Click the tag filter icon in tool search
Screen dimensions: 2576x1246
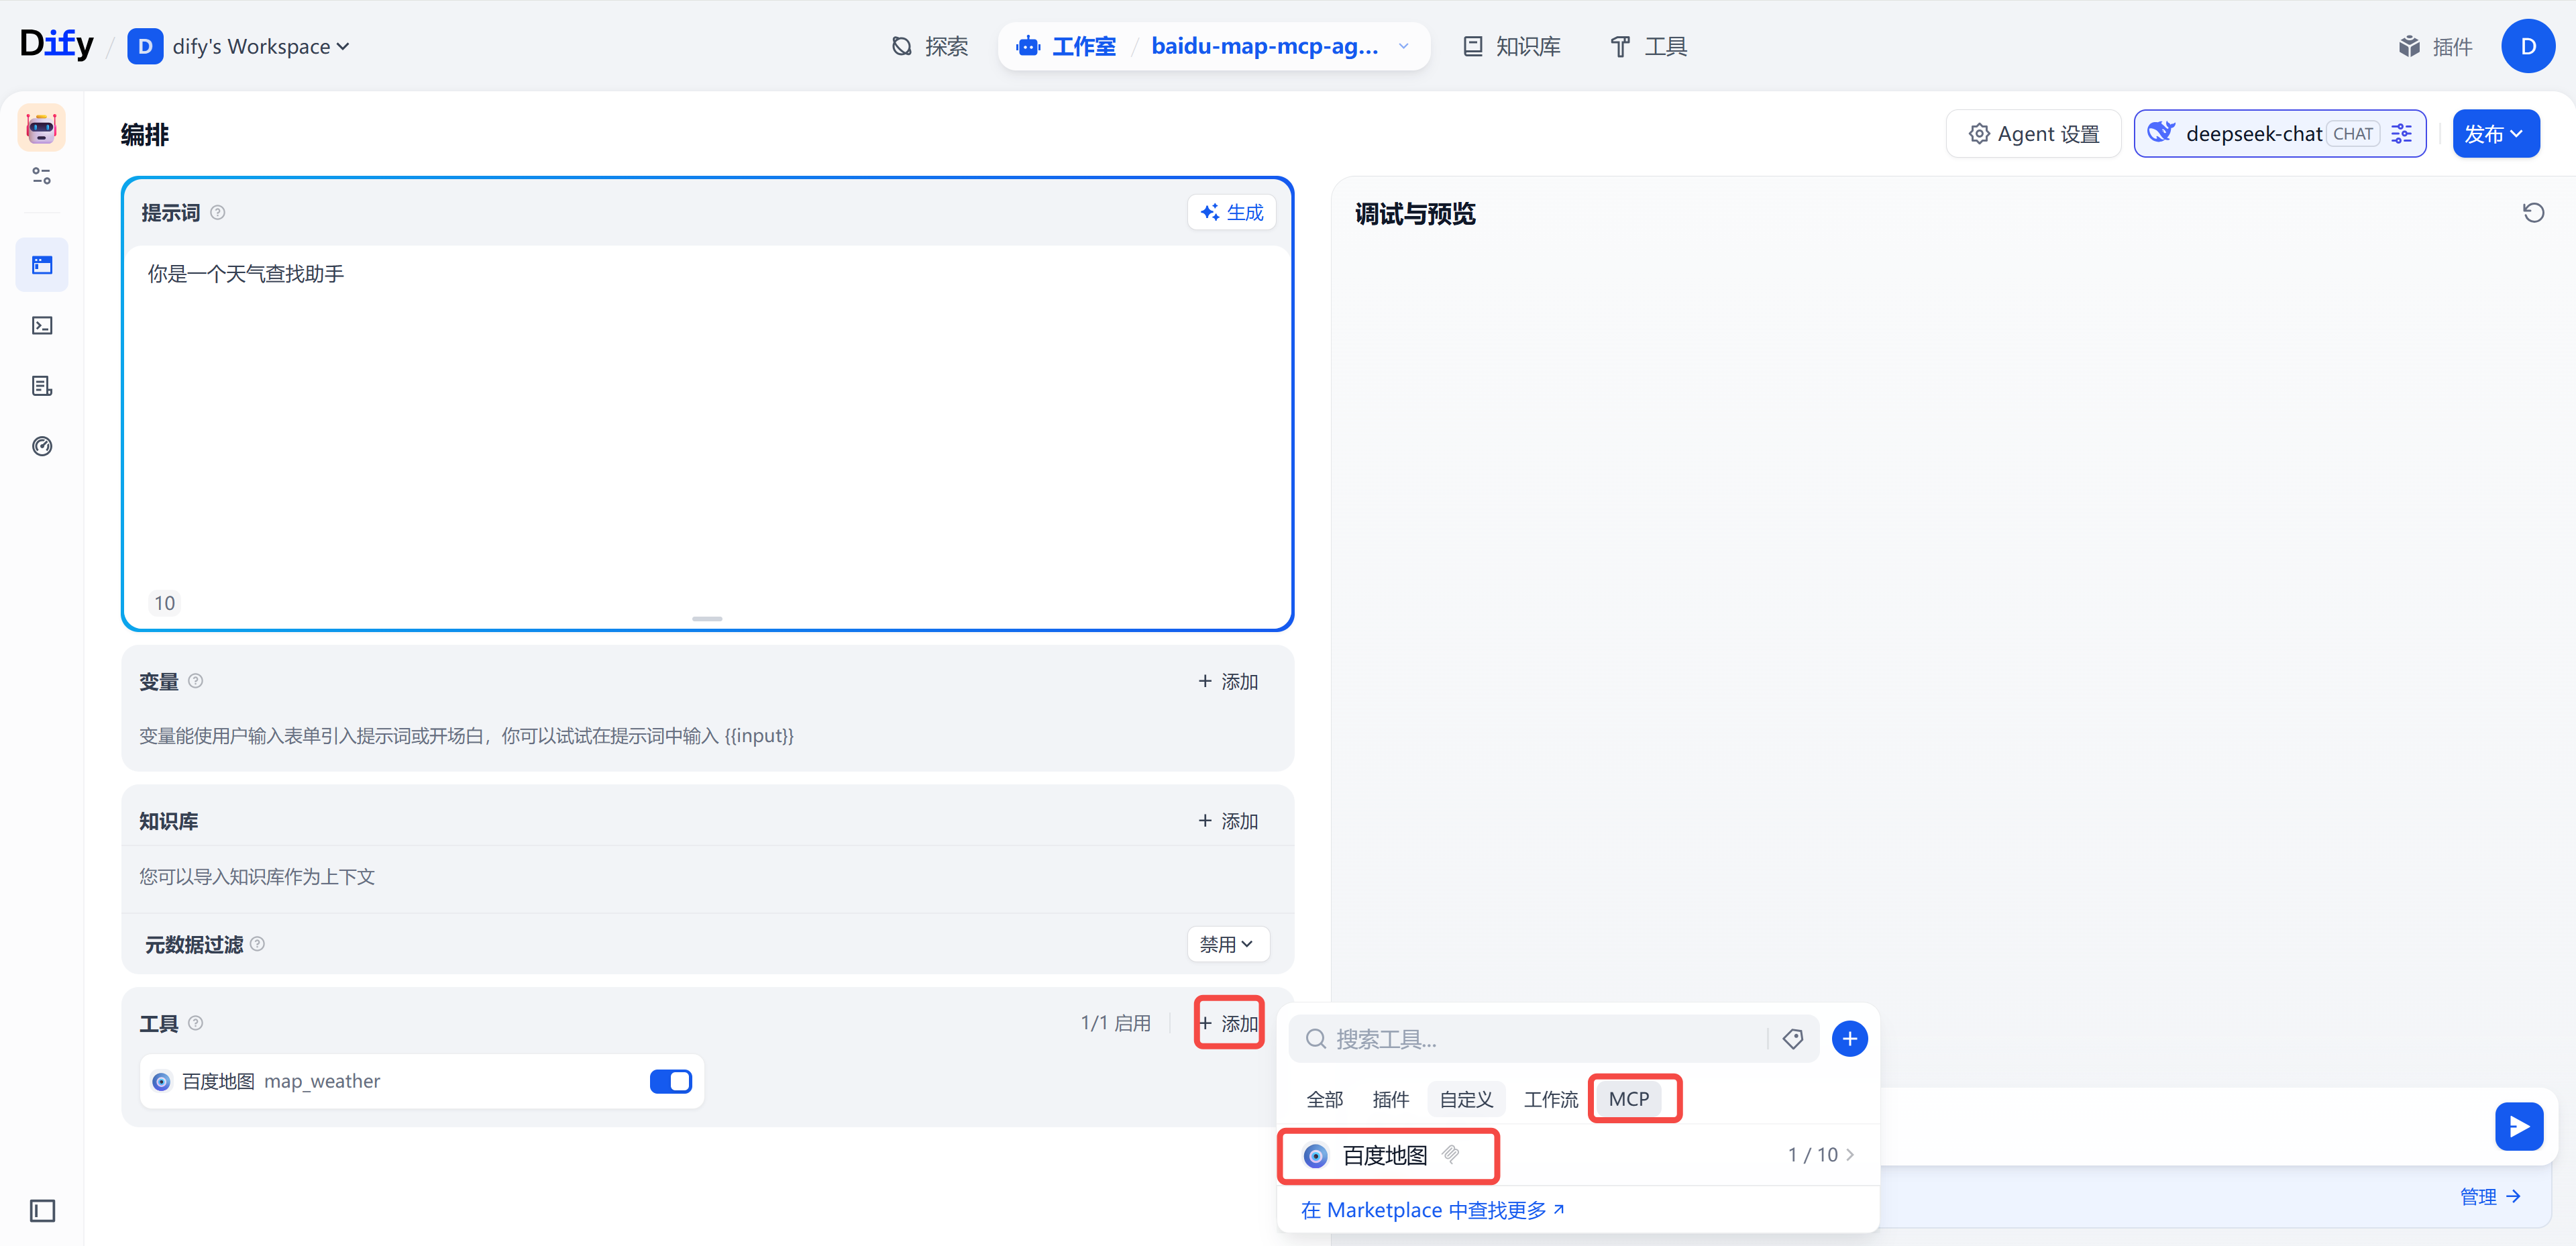(1792, 1039)
